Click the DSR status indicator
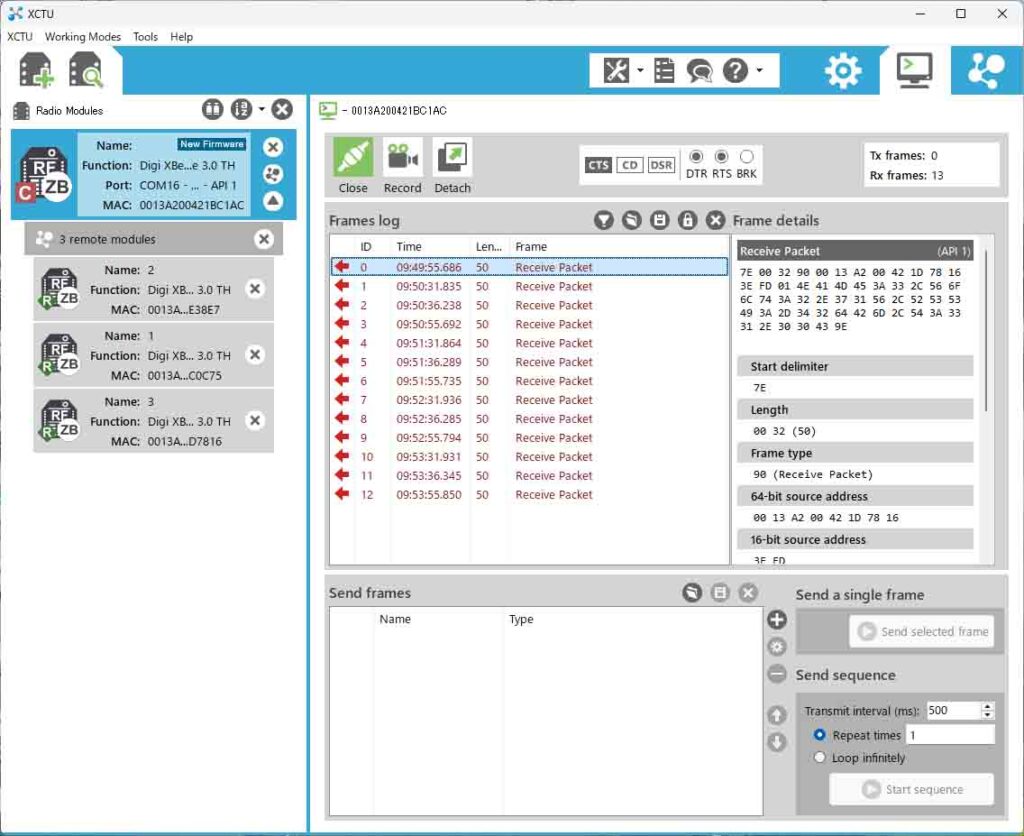Screen dimensions: 1024x836 point(661,165)
